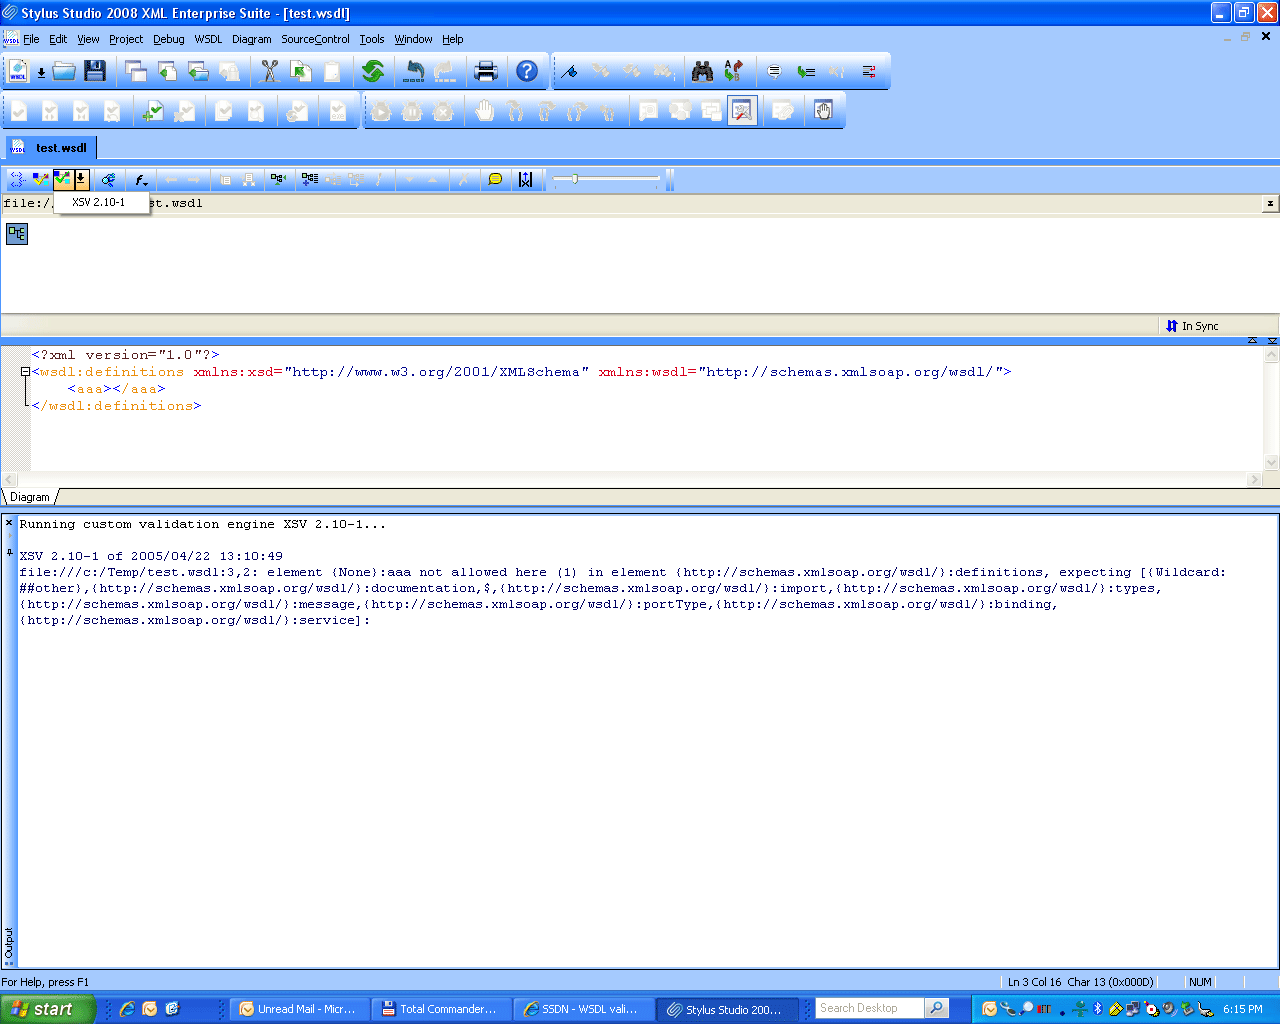Collapse the wsdl:definitions element in editor
This screenshot has width=1280, height=1024.
click(x=26, y=372)
